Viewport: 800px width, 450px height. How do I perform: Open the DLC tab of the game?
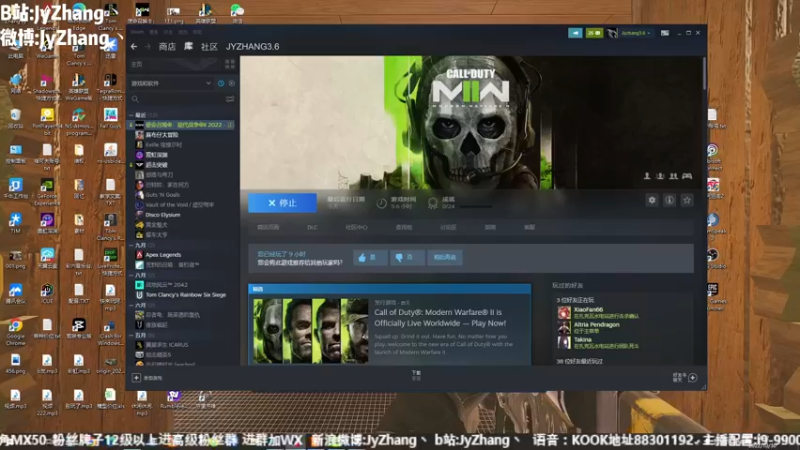(x=312, y=228)
